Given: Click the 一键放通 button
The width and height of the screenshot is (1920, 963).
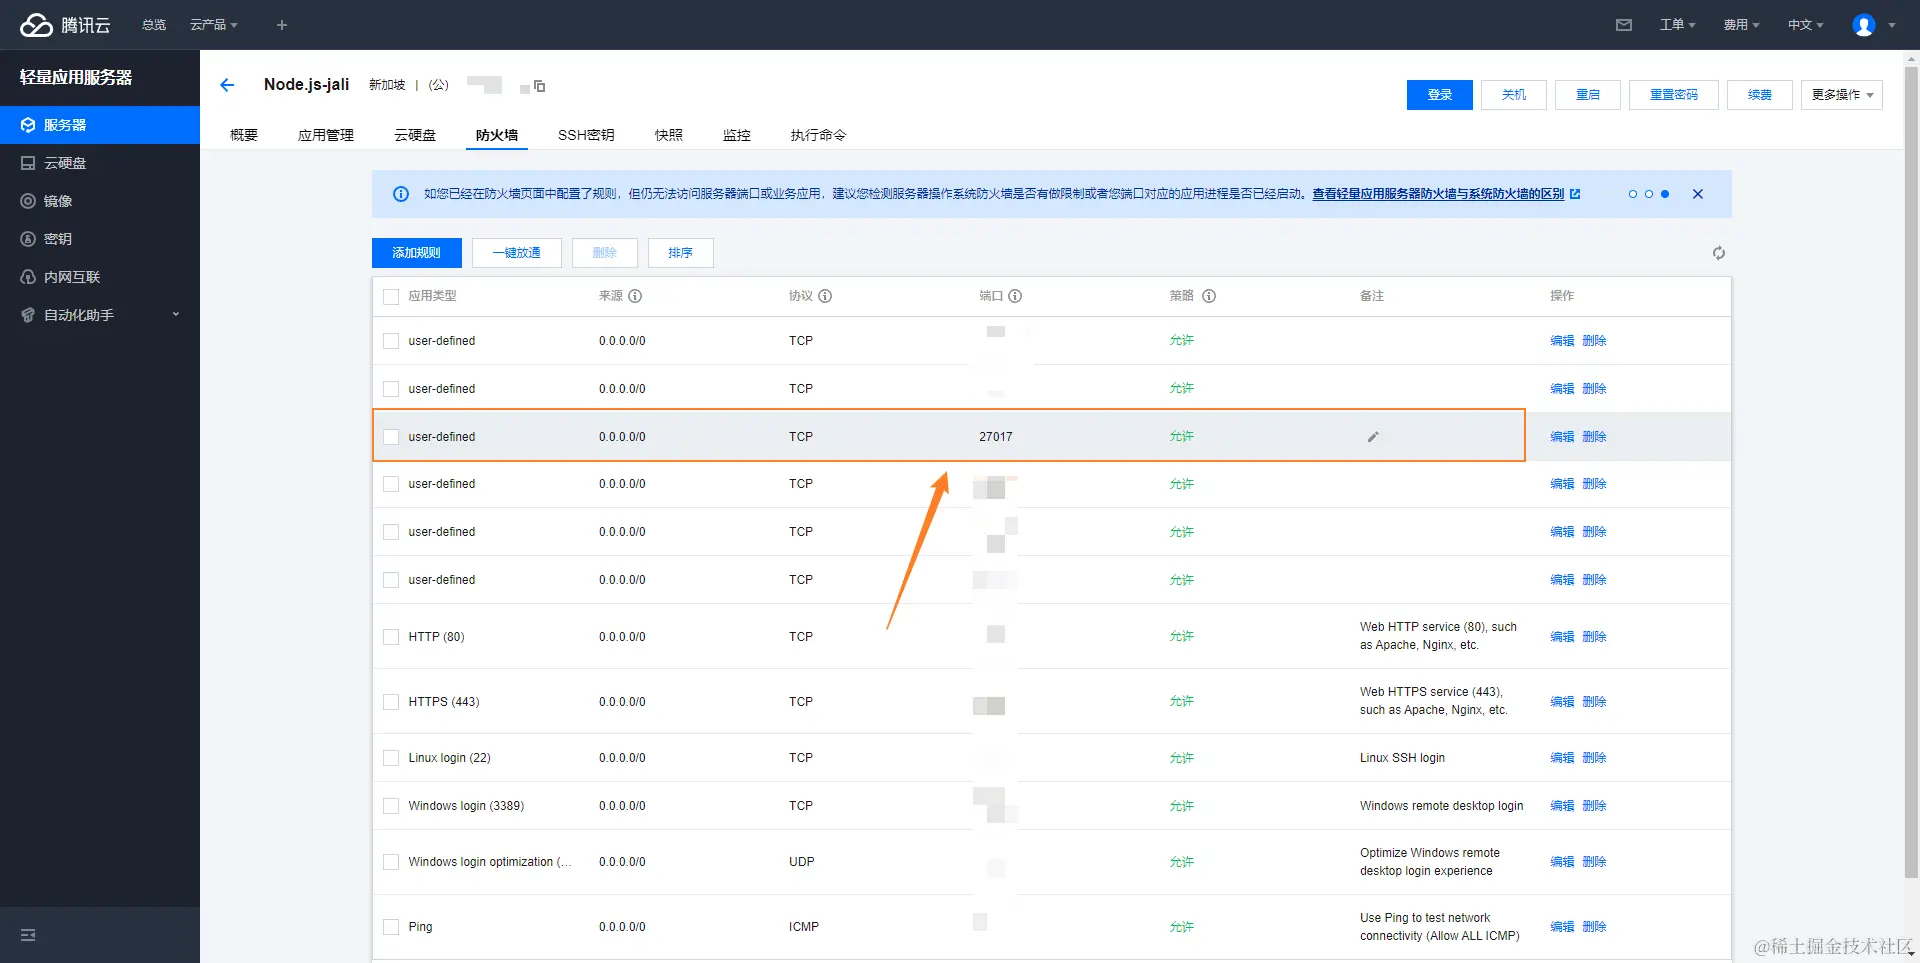Looking at the screenshot, I should click(x=517, y=253).
